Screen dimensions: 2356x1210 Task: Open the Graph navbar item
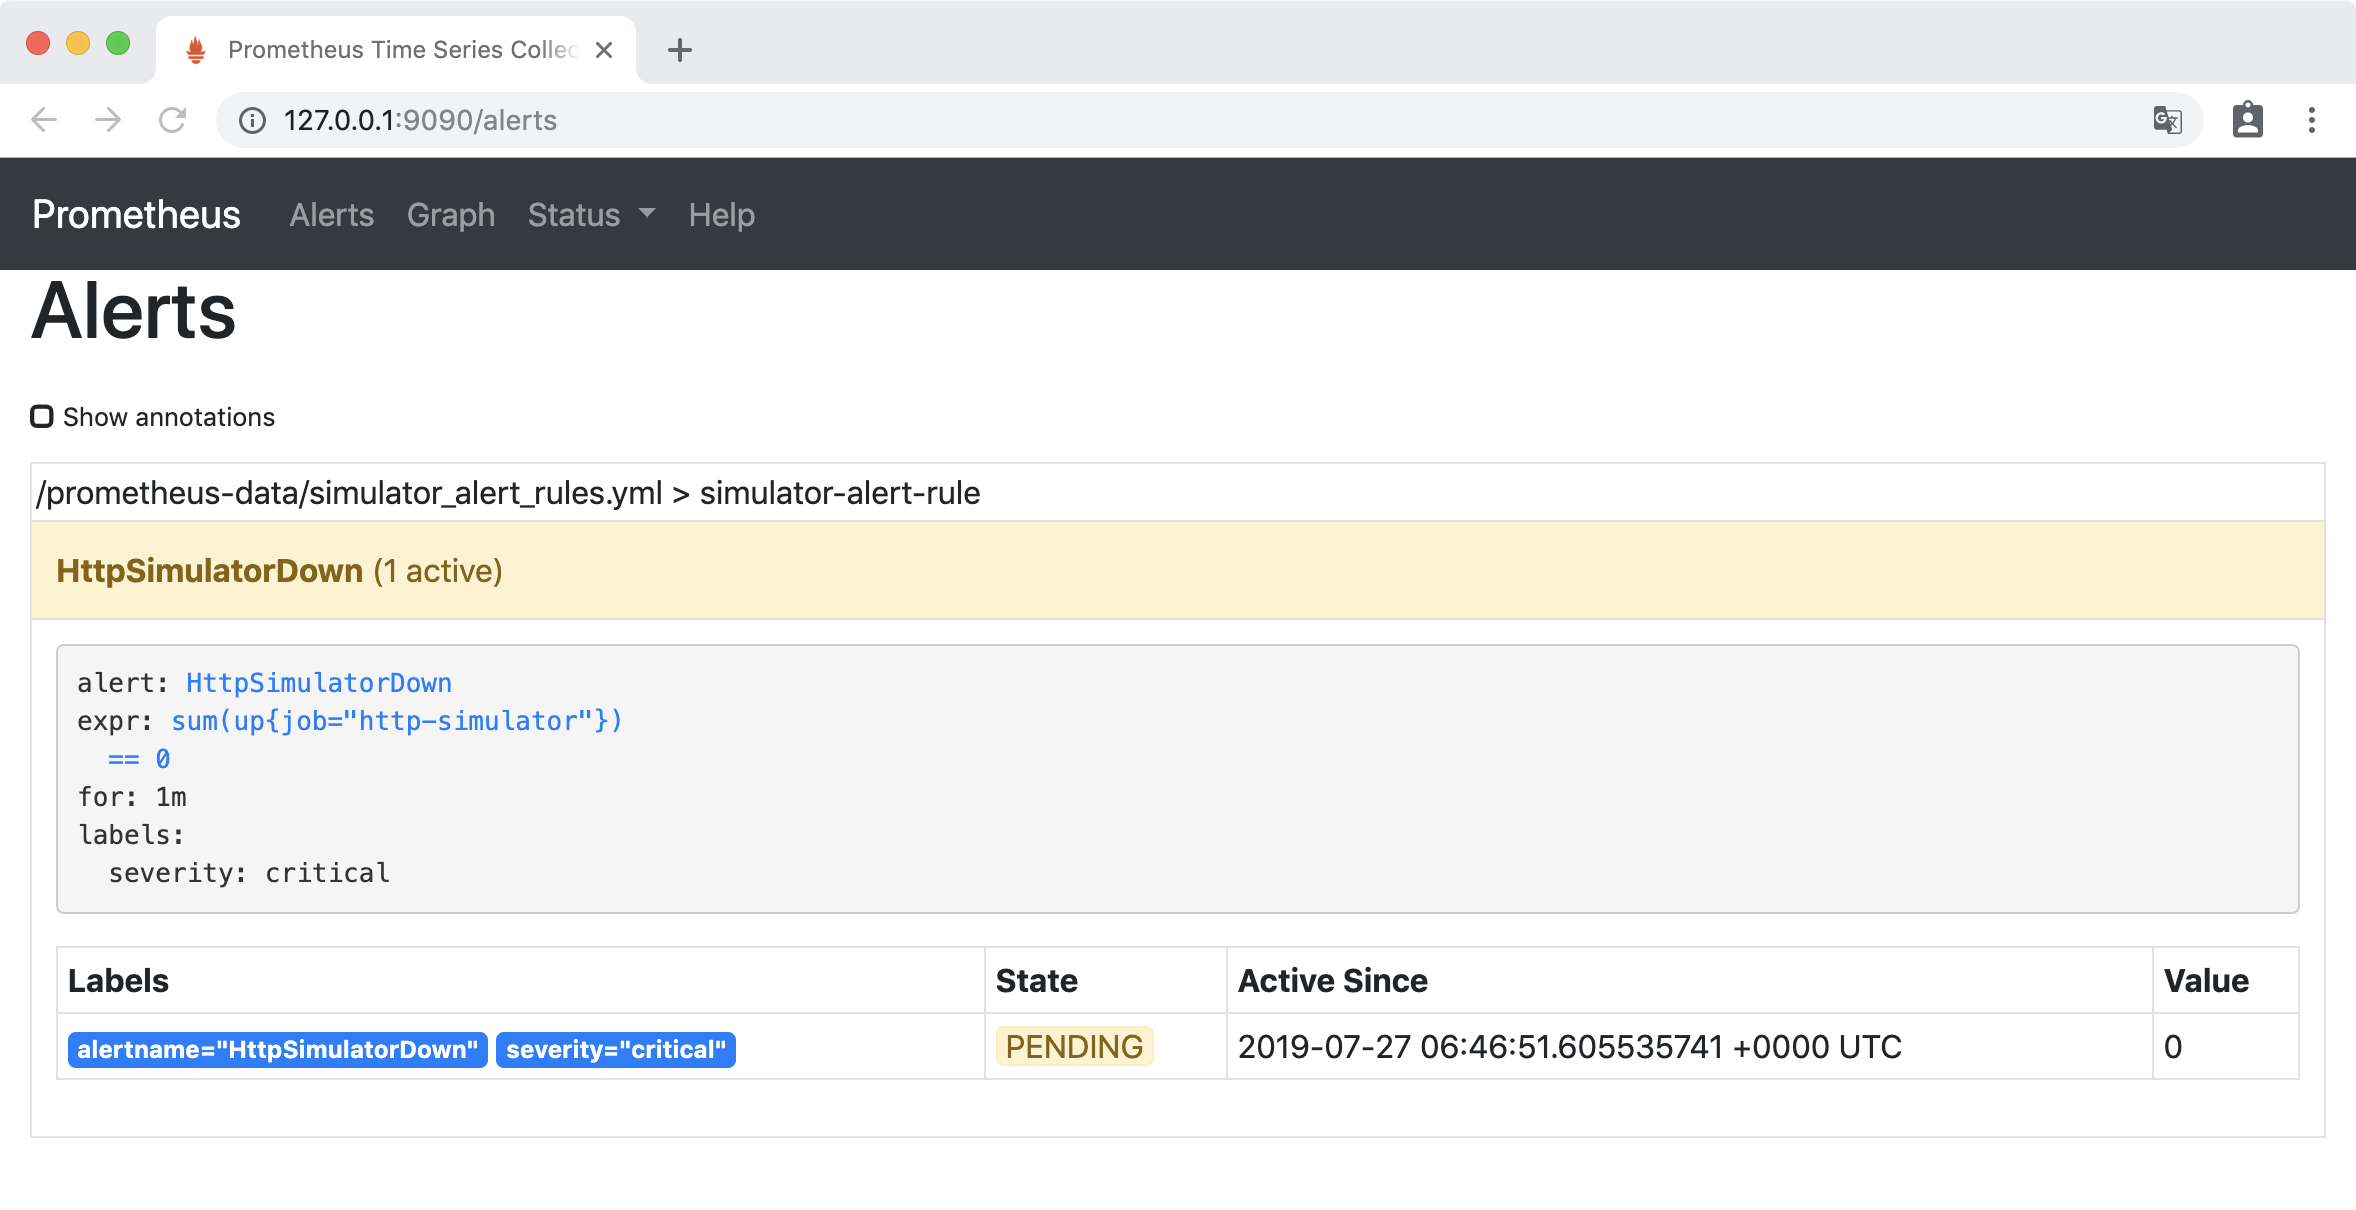(x=451, y=215)
